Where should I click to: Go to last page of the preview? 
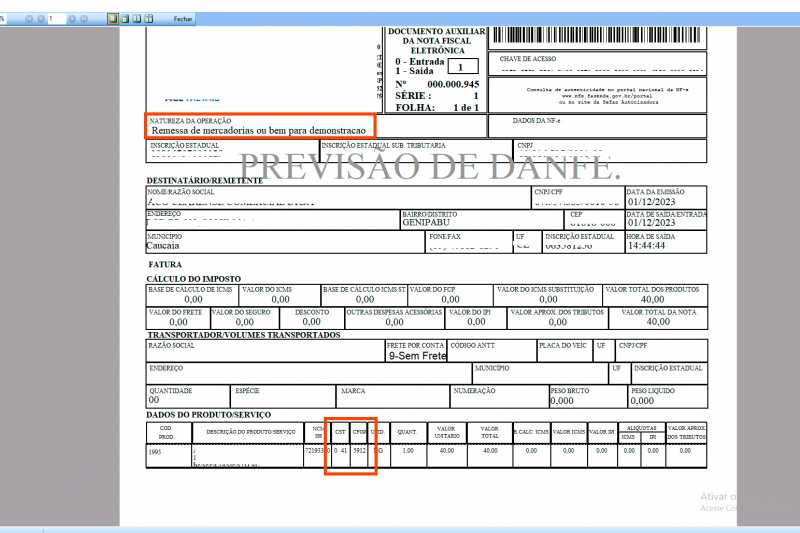click(84, 19)
